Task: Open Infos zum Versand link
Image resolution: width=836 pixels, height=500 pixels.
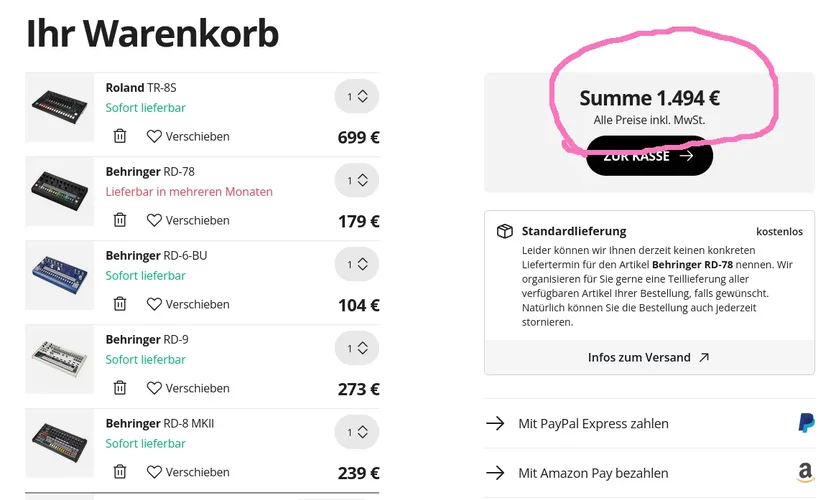Action: 648,357
